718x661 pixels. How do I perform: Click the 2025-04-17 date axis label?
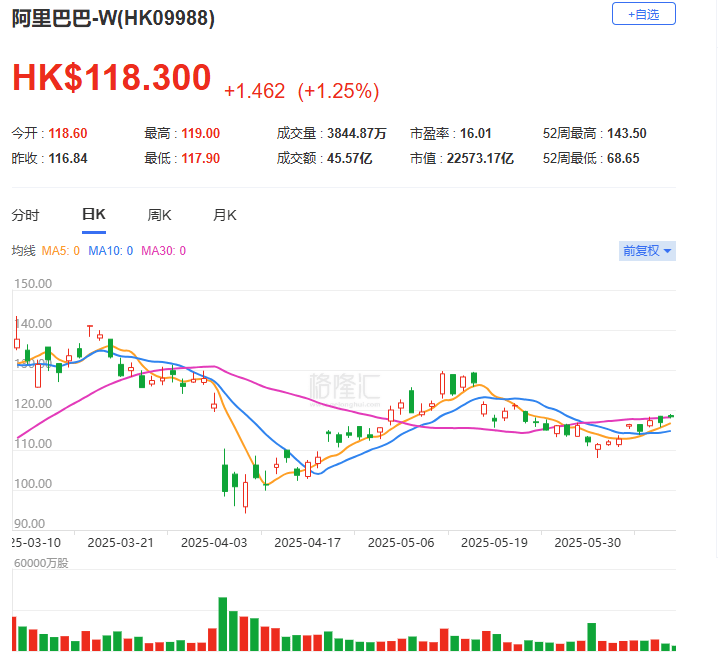coord(307,543)
